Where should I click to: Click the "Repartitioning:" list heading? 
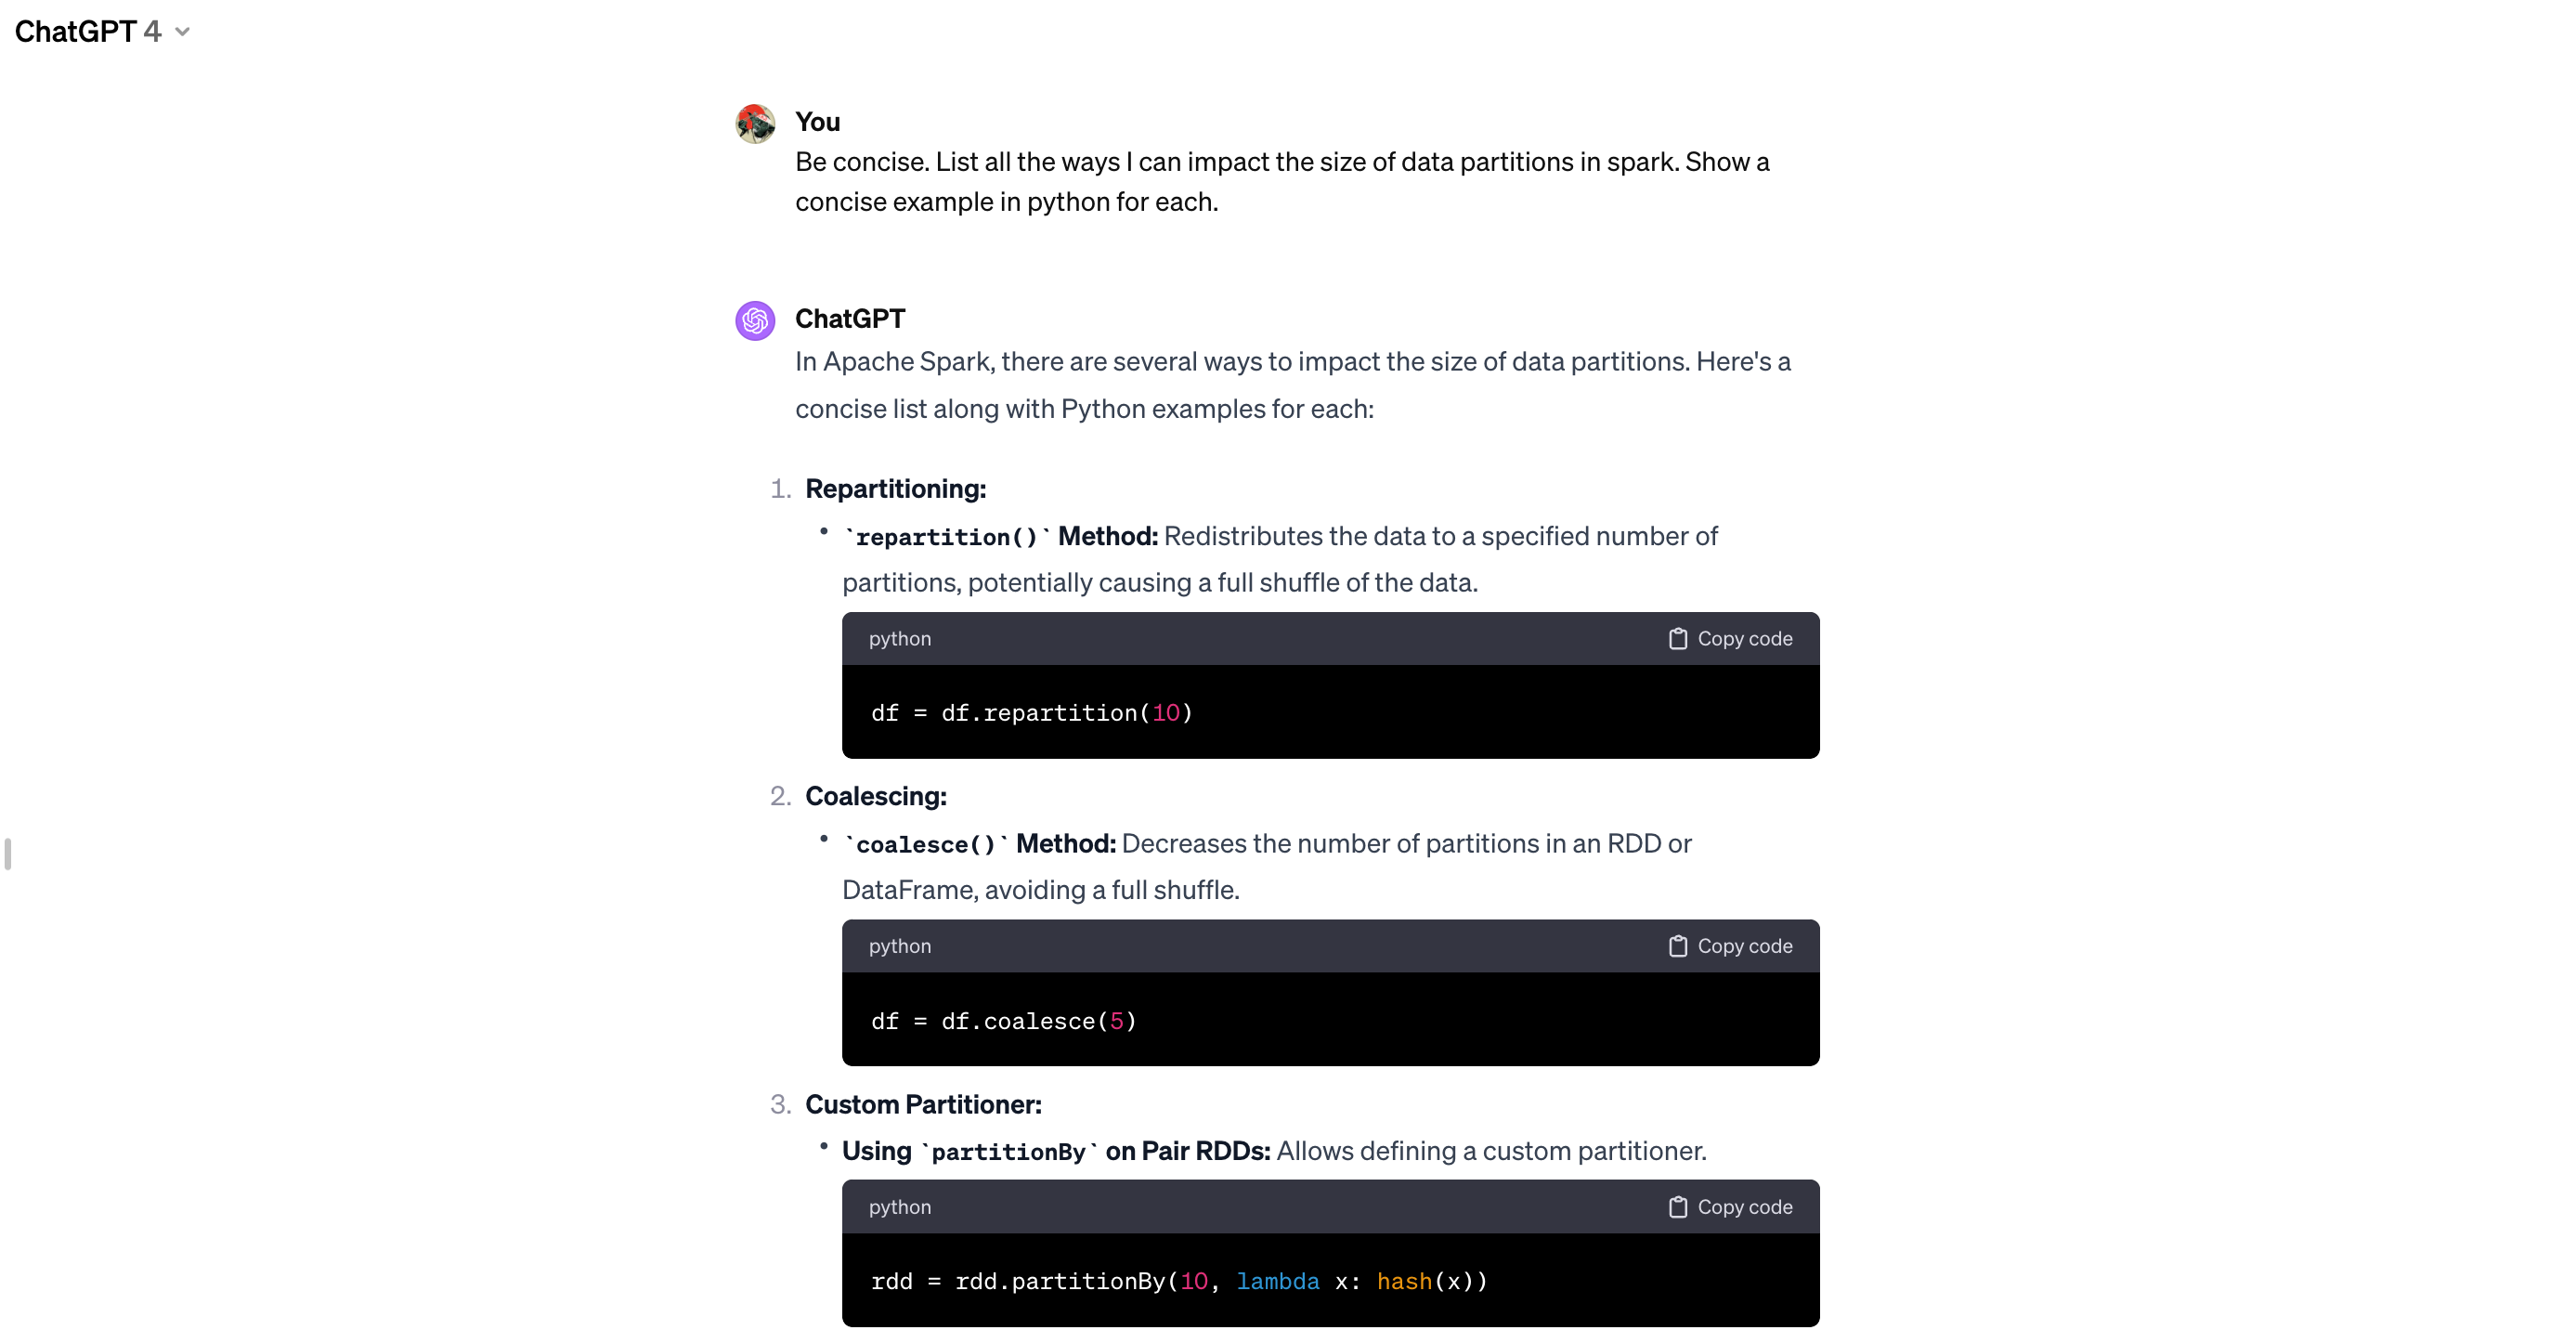click(x=895, y=489)
